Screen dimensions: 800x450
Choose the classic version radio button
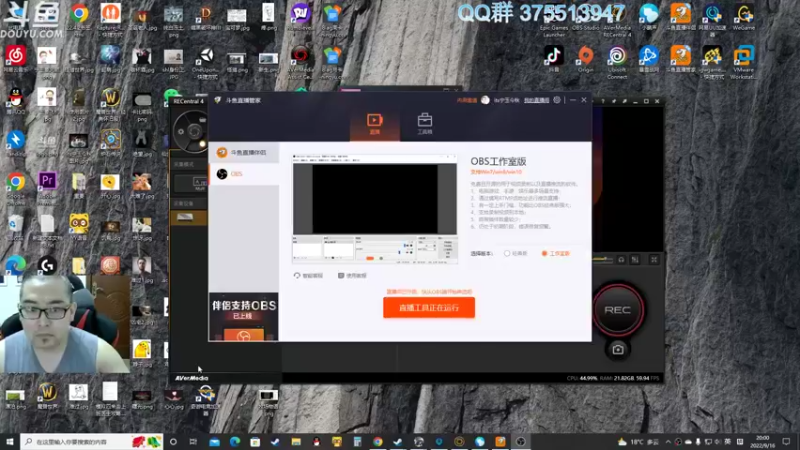point(507,253)
